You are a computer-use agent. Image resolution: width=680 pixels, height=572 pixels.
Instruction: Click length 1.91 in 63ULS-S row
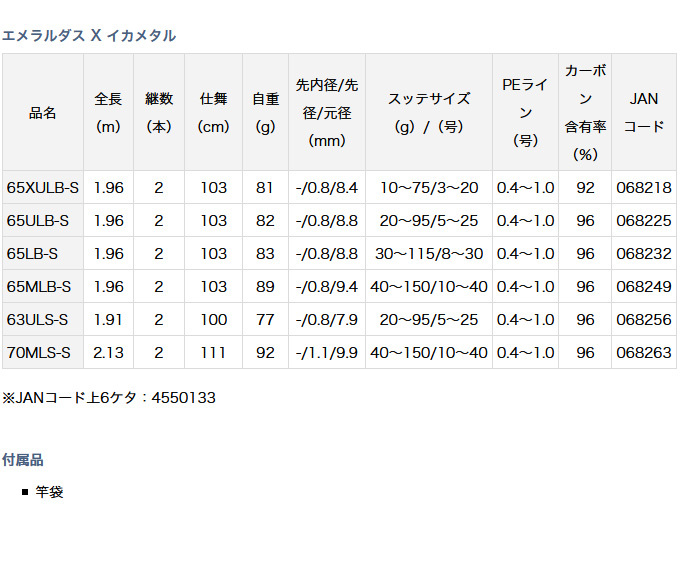pos(108,320)
